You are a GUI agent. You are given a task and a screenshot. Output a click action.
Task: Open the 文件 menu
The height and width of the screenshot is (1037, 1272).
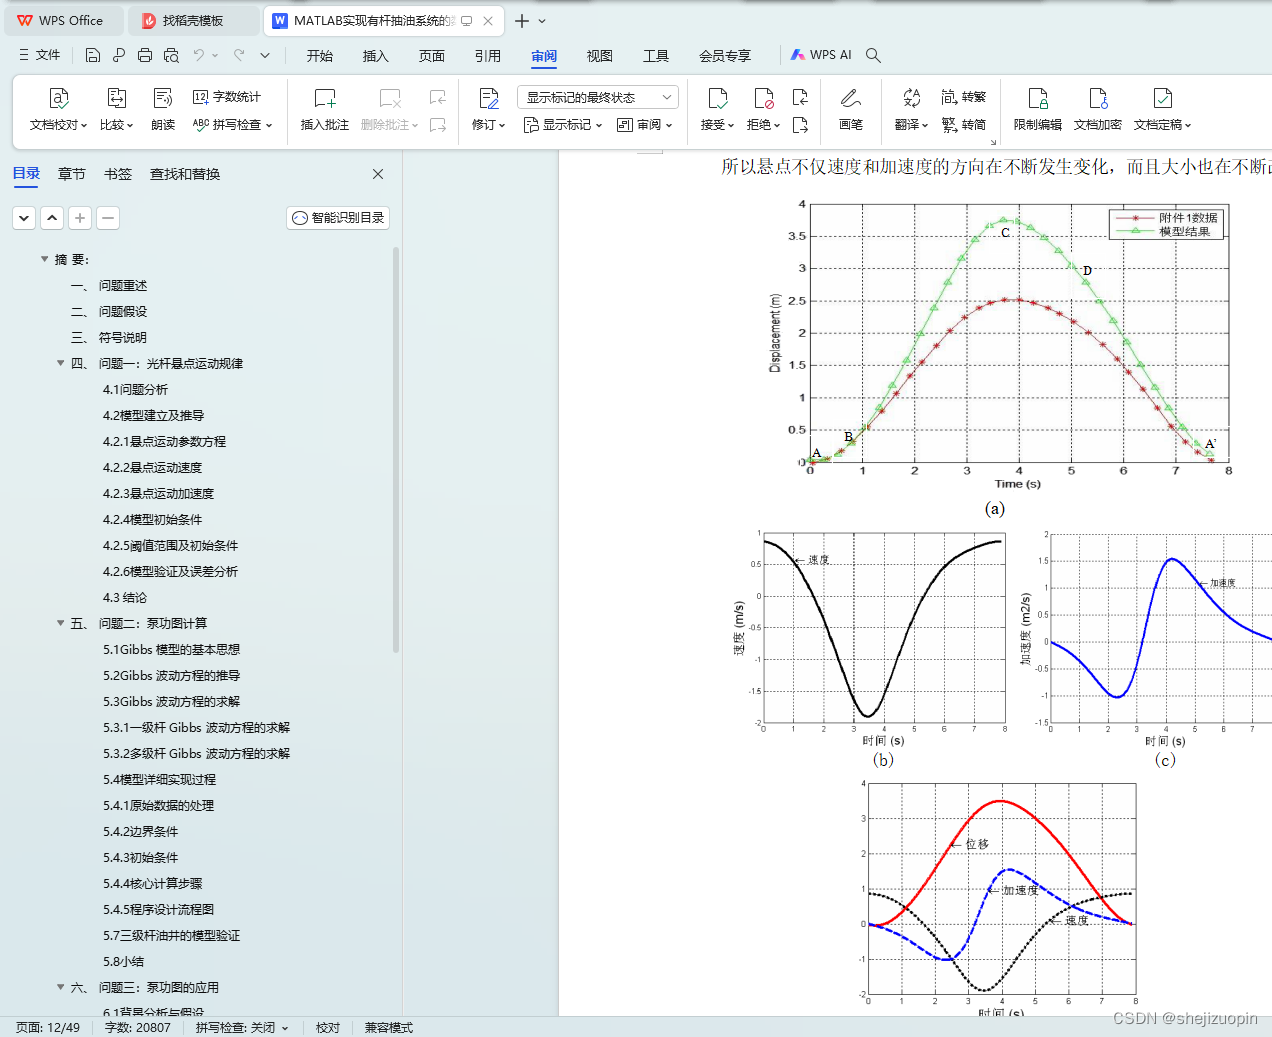[x=40, y=55]
